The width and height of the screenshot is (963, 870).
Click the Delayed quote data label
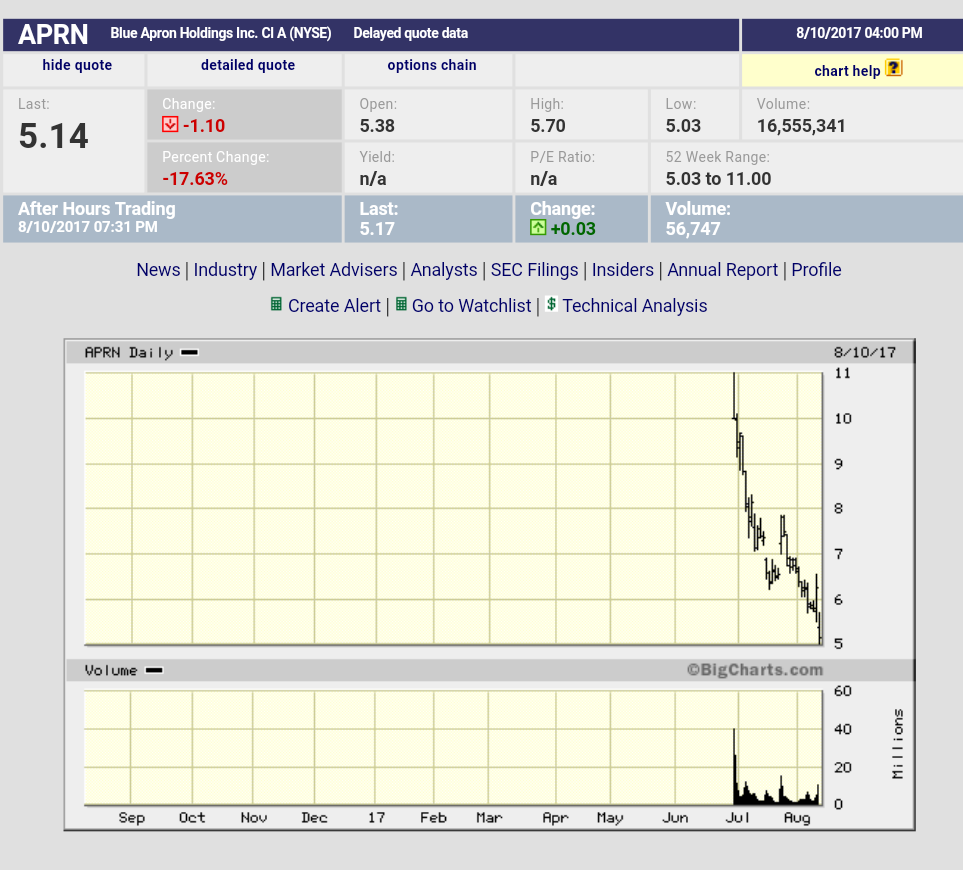coord(410,33)
